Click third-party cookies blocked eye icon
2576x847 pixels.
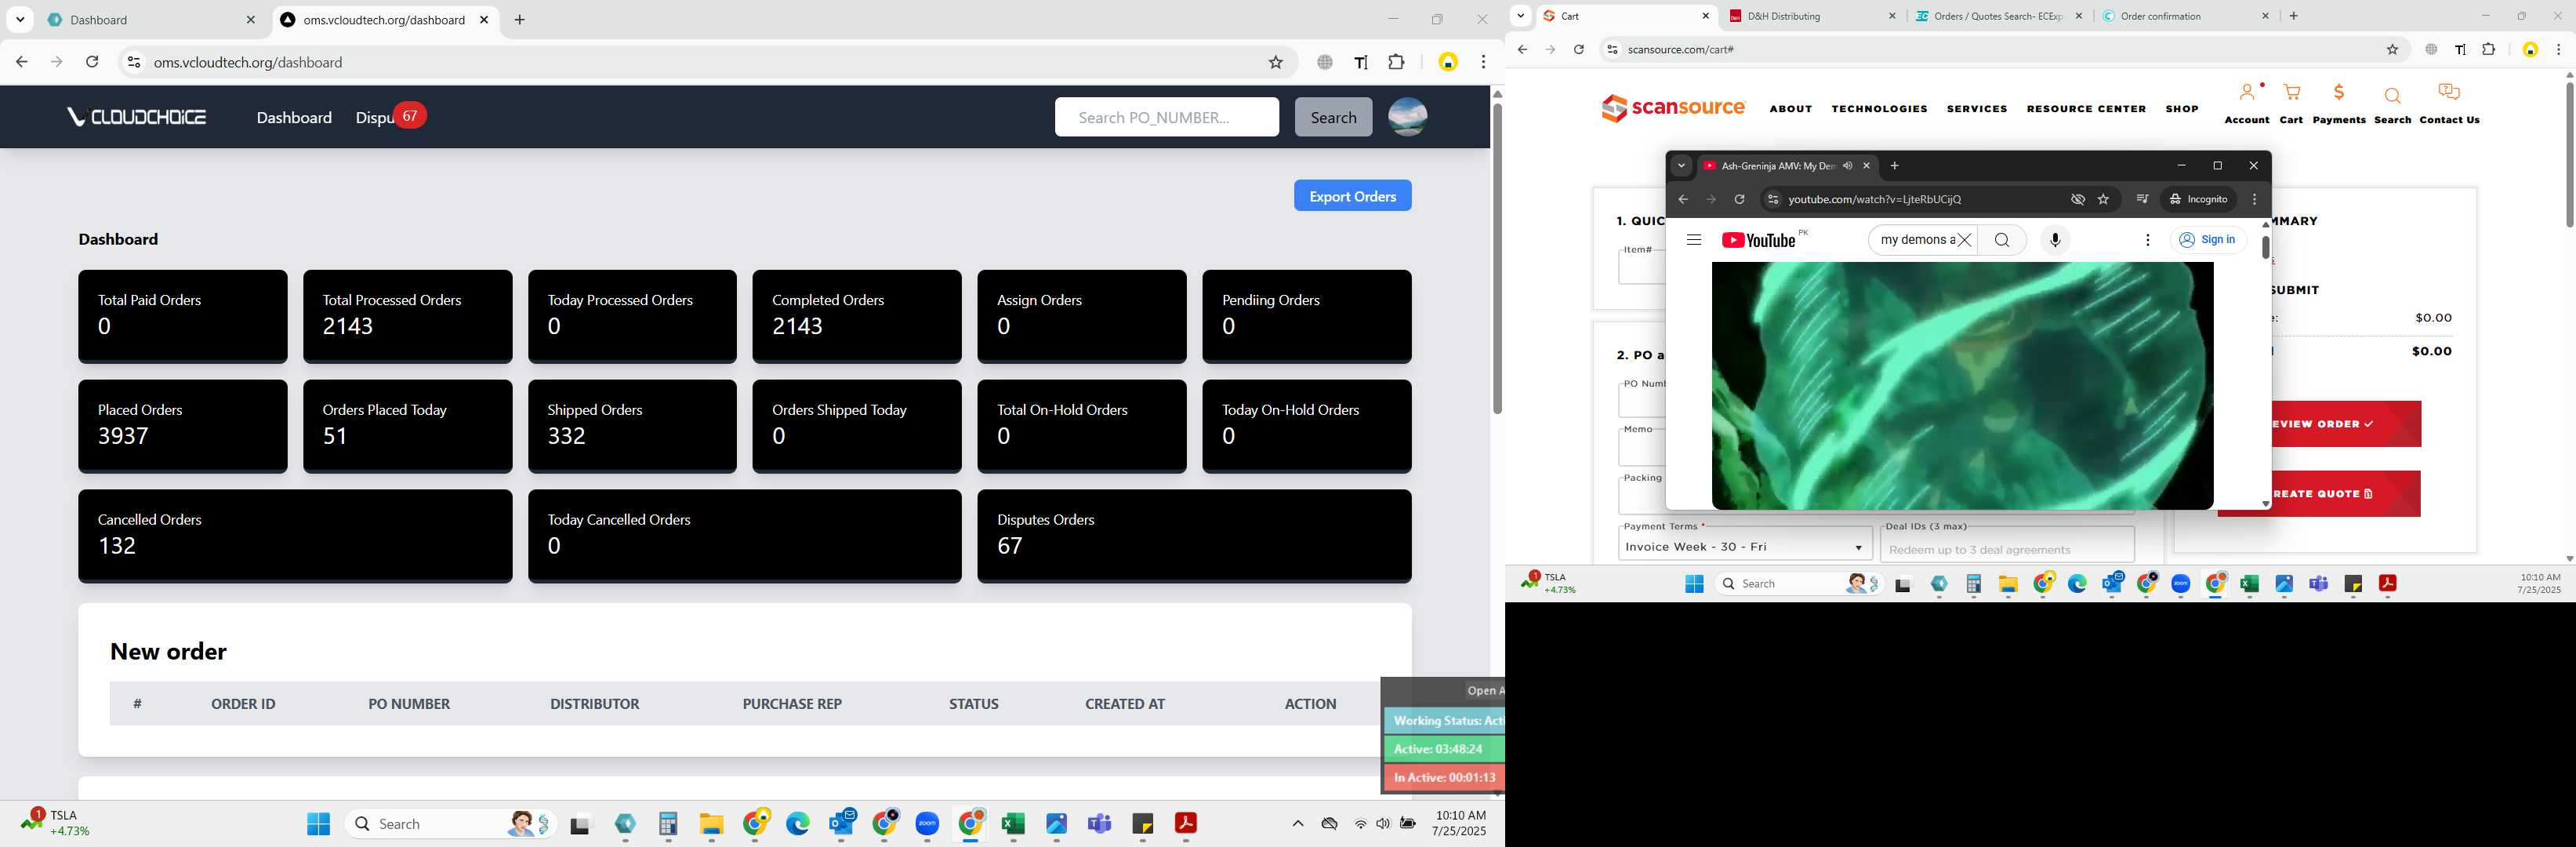2077,199
